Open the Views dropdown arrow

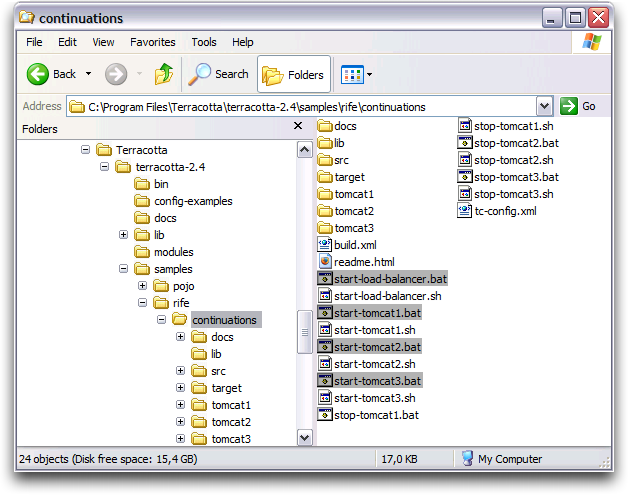click(x=370, y=74)
